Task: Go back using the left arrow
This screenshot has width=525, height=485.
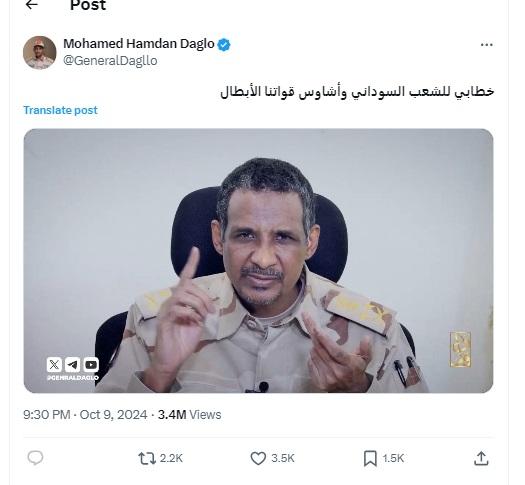Action: [31, 5]
